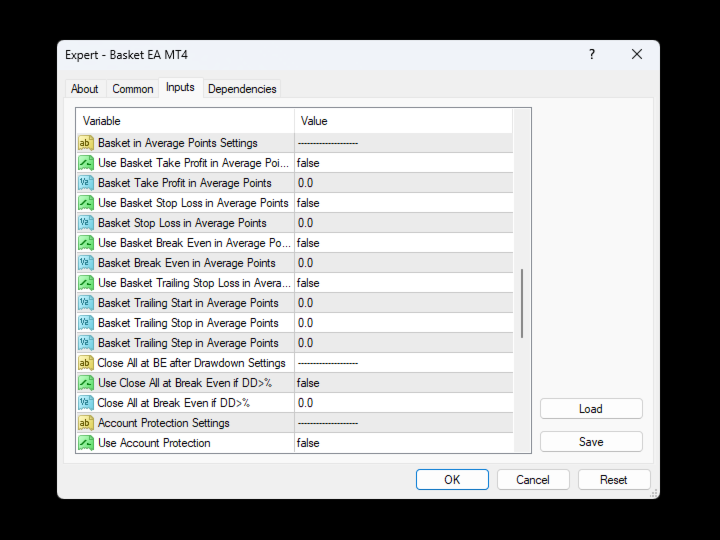Click the boolean icon for Use Basket Trailing Stop Loss
The image size is (720, 540).
pos(86,283)
